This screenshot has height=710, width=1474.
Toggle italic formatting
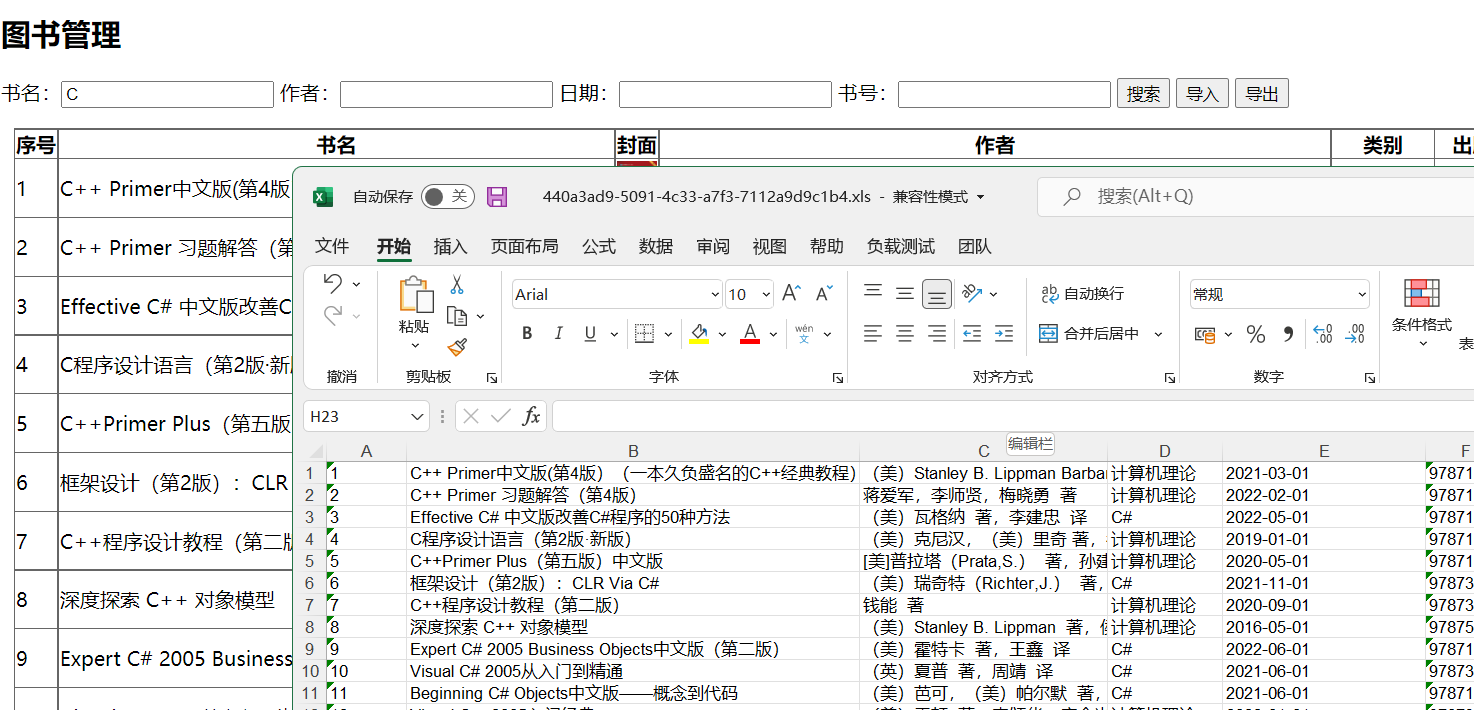tap(558, 333)
